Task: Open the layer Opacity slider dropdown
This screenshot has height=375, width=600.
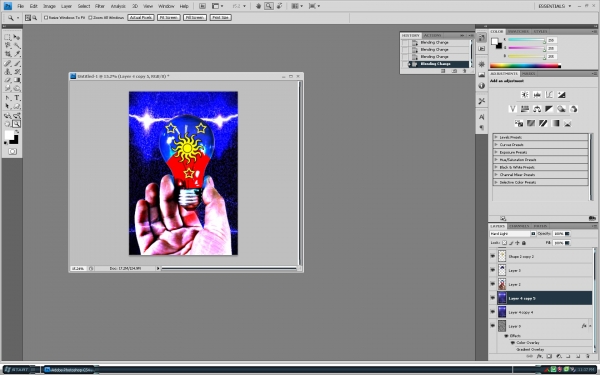Action: (x=567, y=233)
